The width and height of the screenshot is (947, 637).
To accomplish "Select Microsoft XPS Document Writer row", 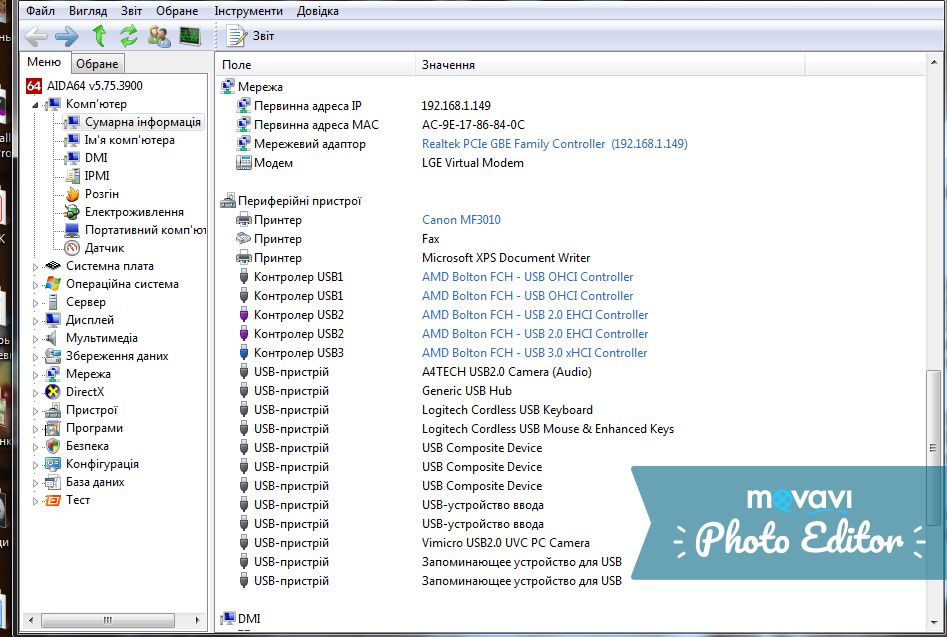I will click(571, 258).
